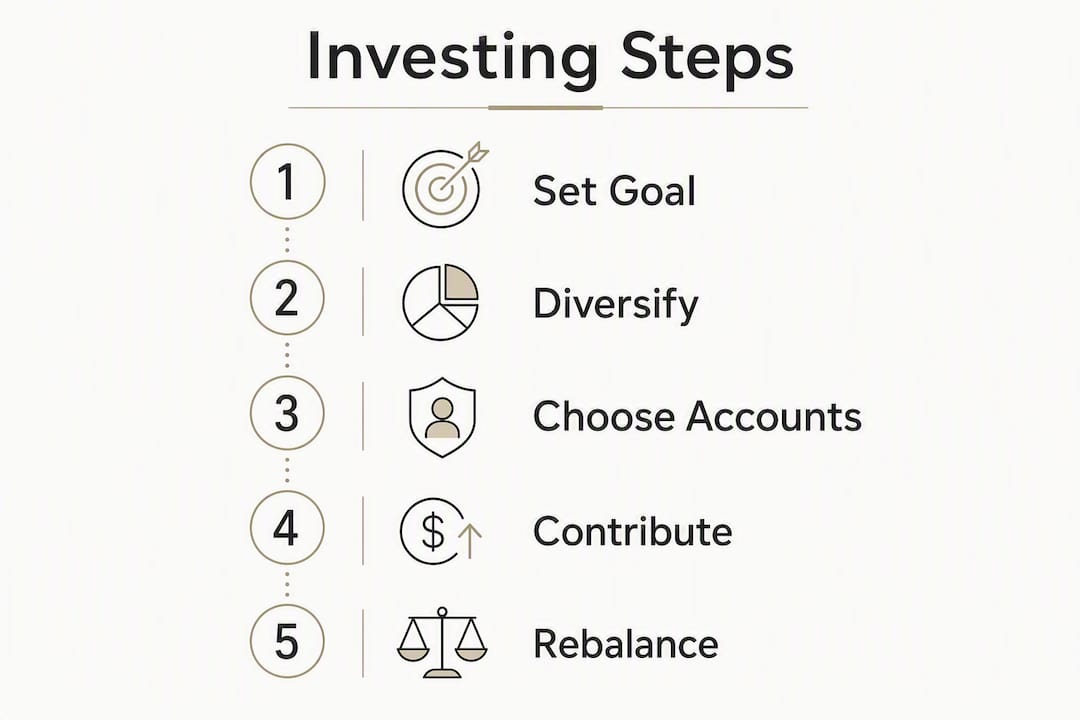Click the shield with person icon
The image size is (1080, 720).
(x=442, y=417)
